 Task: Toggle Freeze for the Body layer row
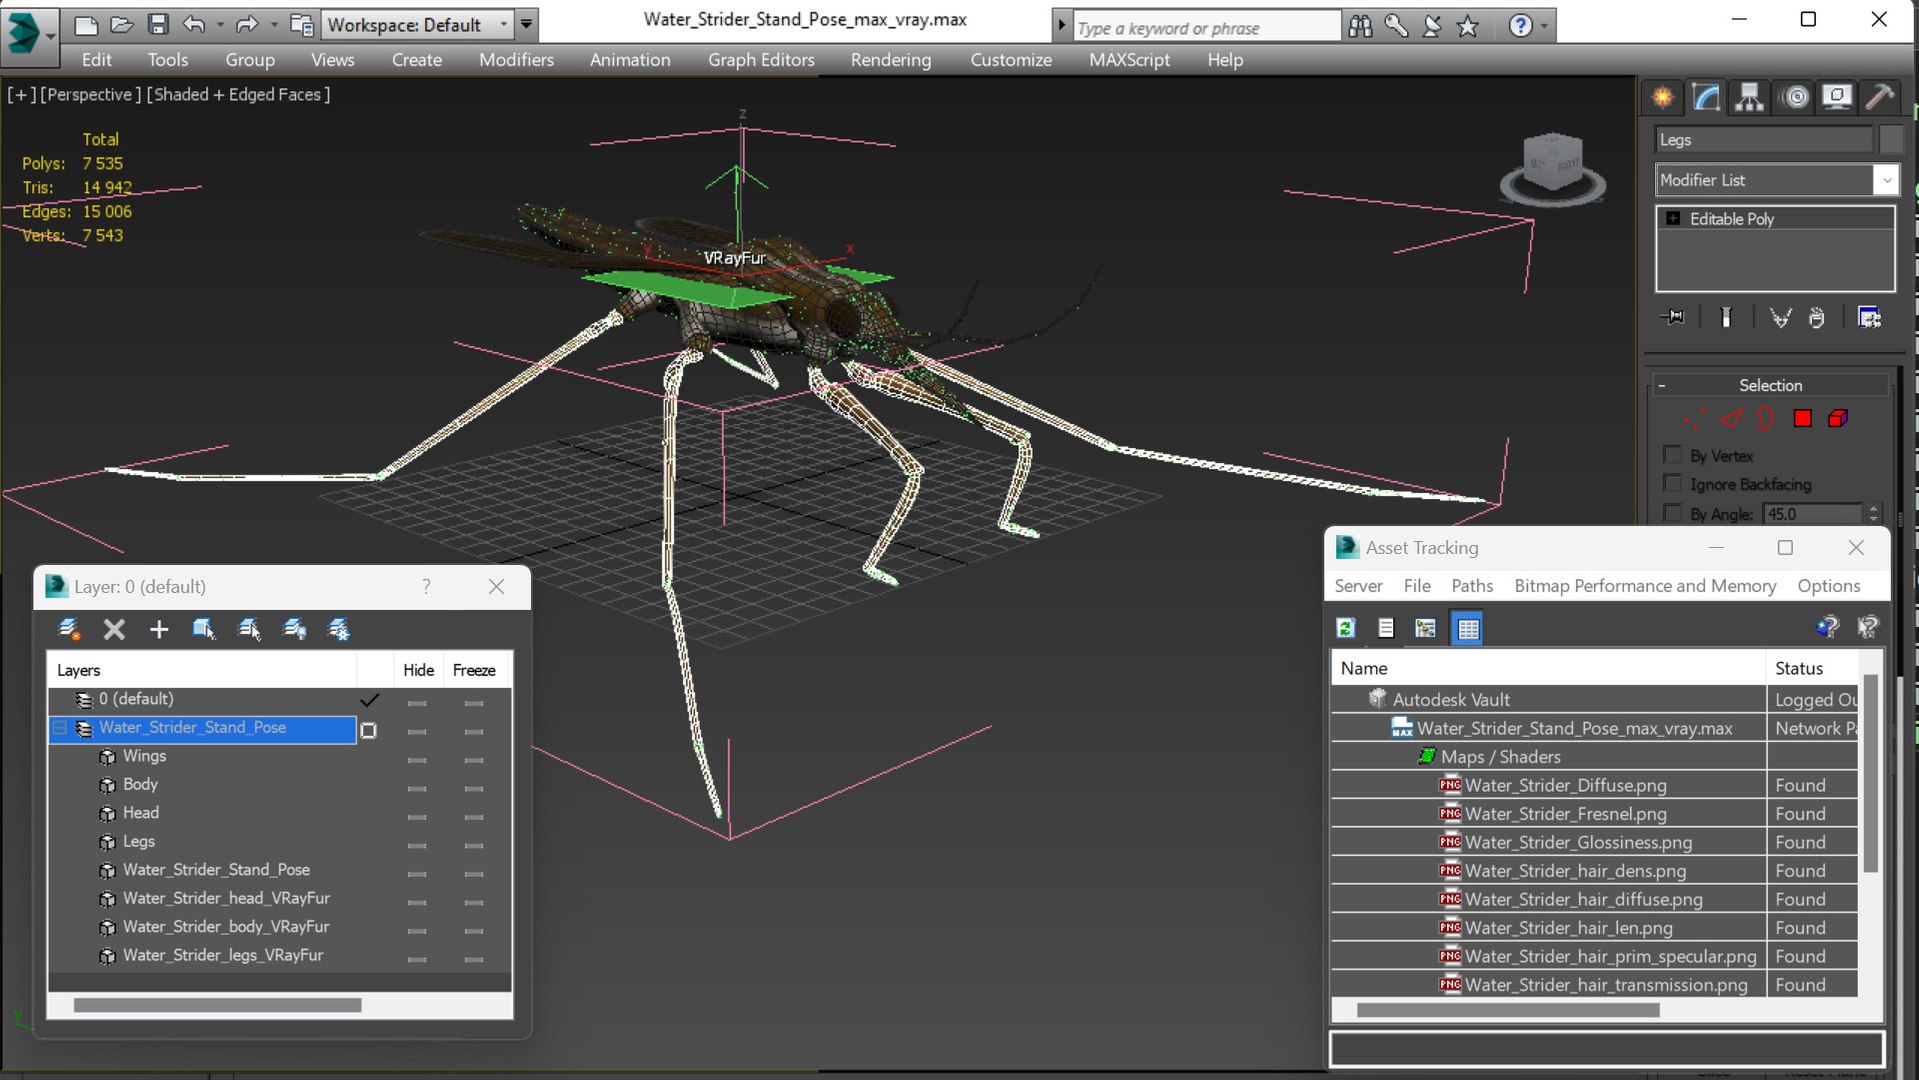pos(474,788)
